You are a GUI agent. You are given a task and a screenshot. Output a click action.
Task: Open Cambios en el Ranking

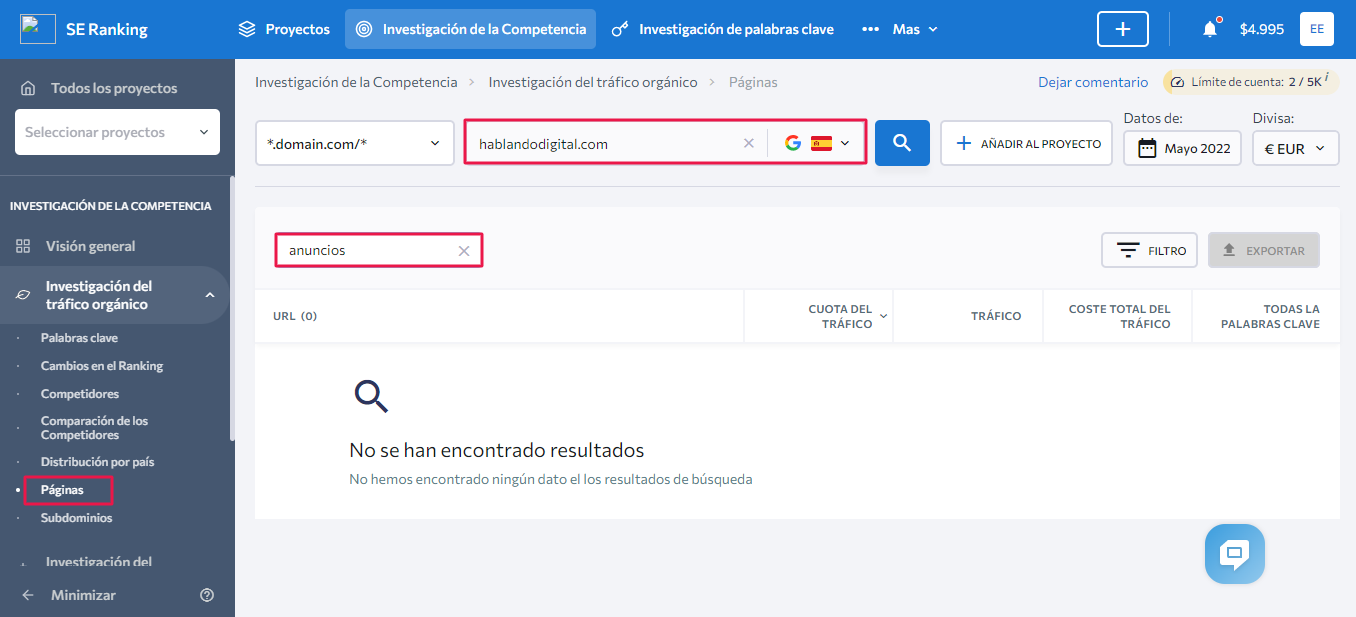pos(102,366)
